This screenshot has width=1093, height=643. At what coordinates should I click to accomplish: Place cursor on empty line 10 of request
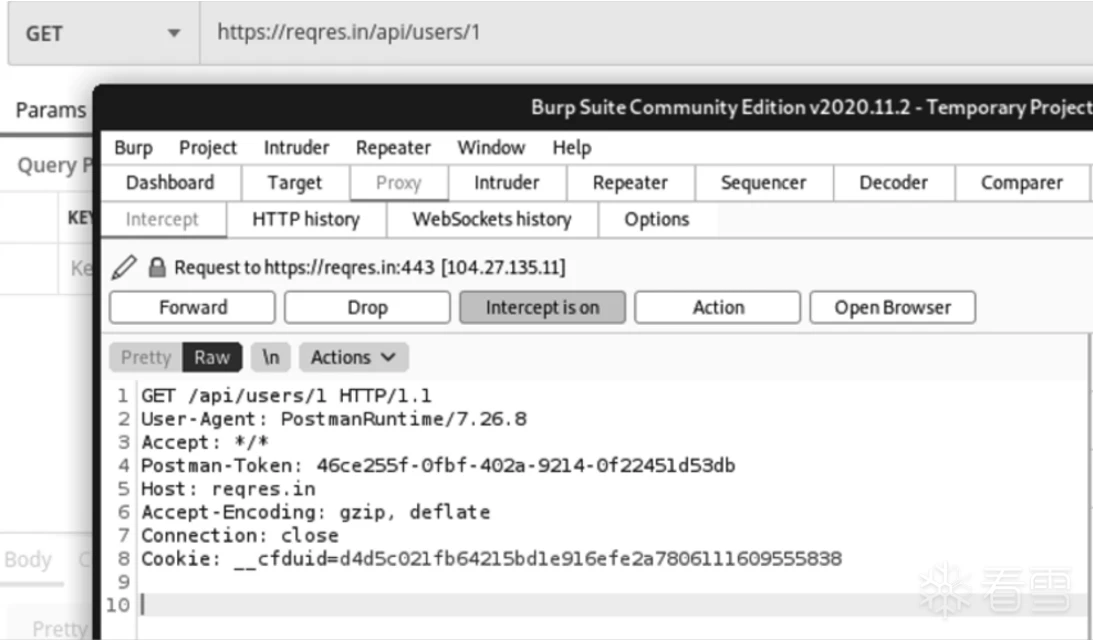[x=613, y=605]
